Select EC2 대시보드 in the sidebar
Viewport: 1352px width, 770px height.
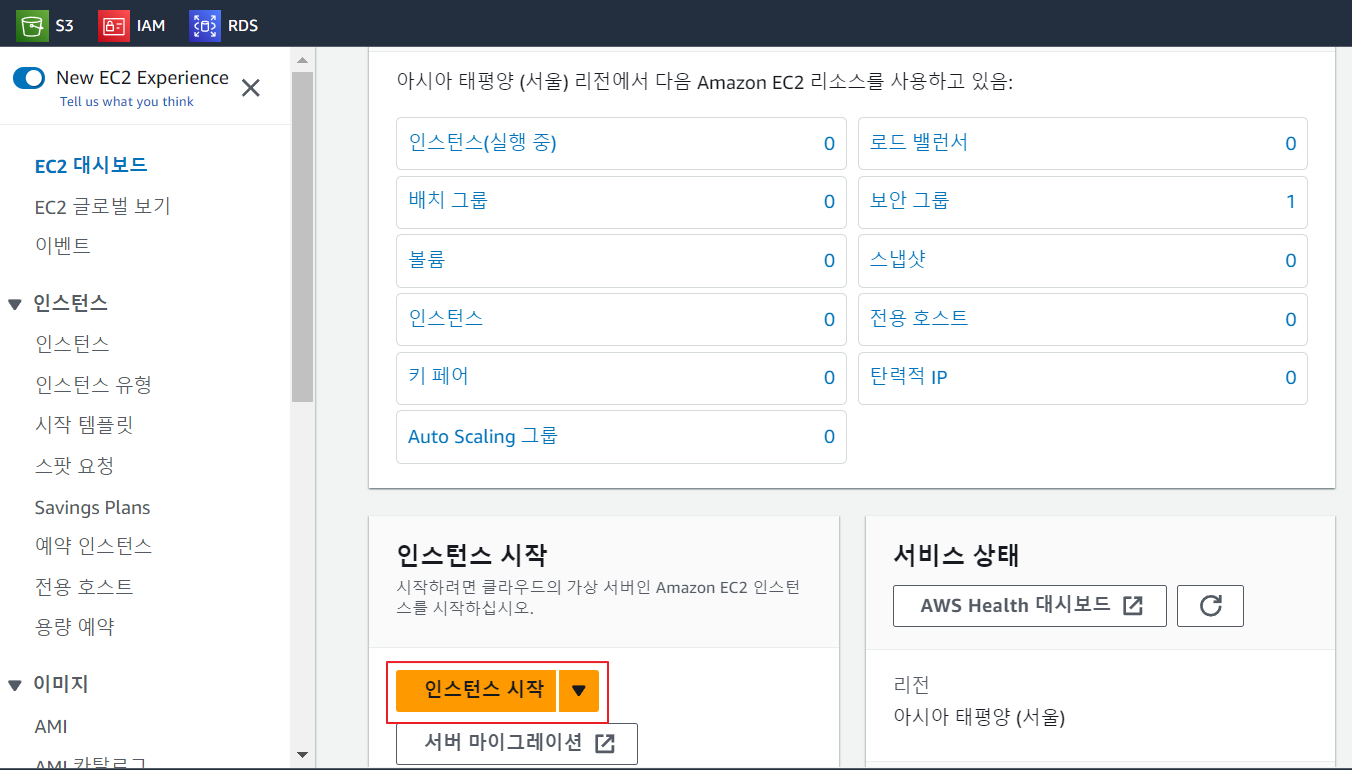click(x=92, y=166)
